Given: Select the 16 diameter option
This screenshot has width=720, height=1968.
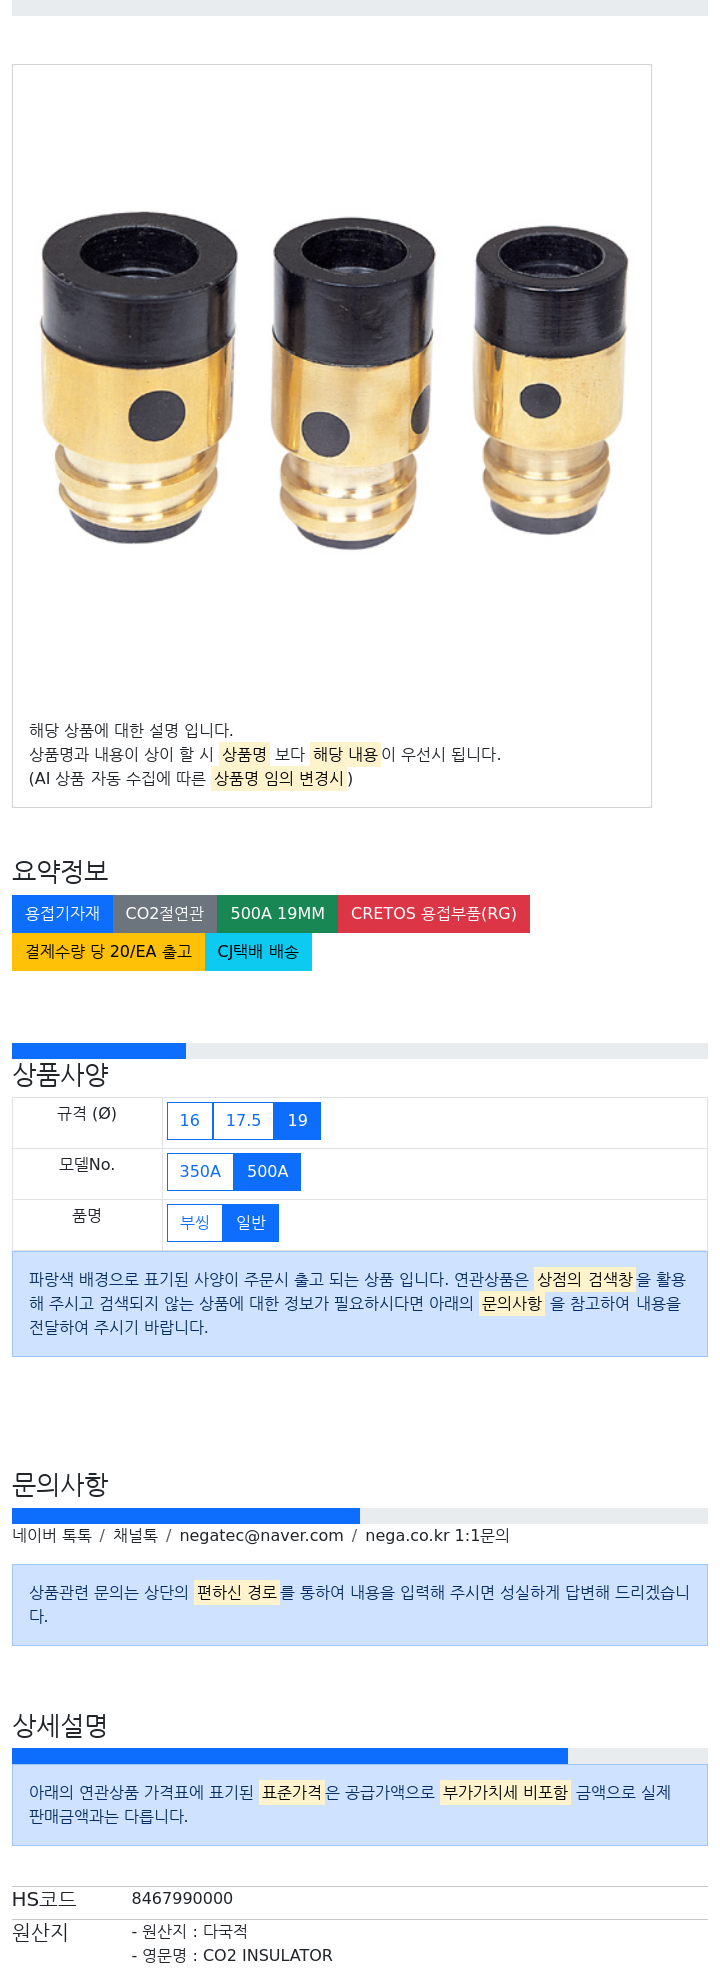Looking at the screenshot, I should click(190, 1120).
